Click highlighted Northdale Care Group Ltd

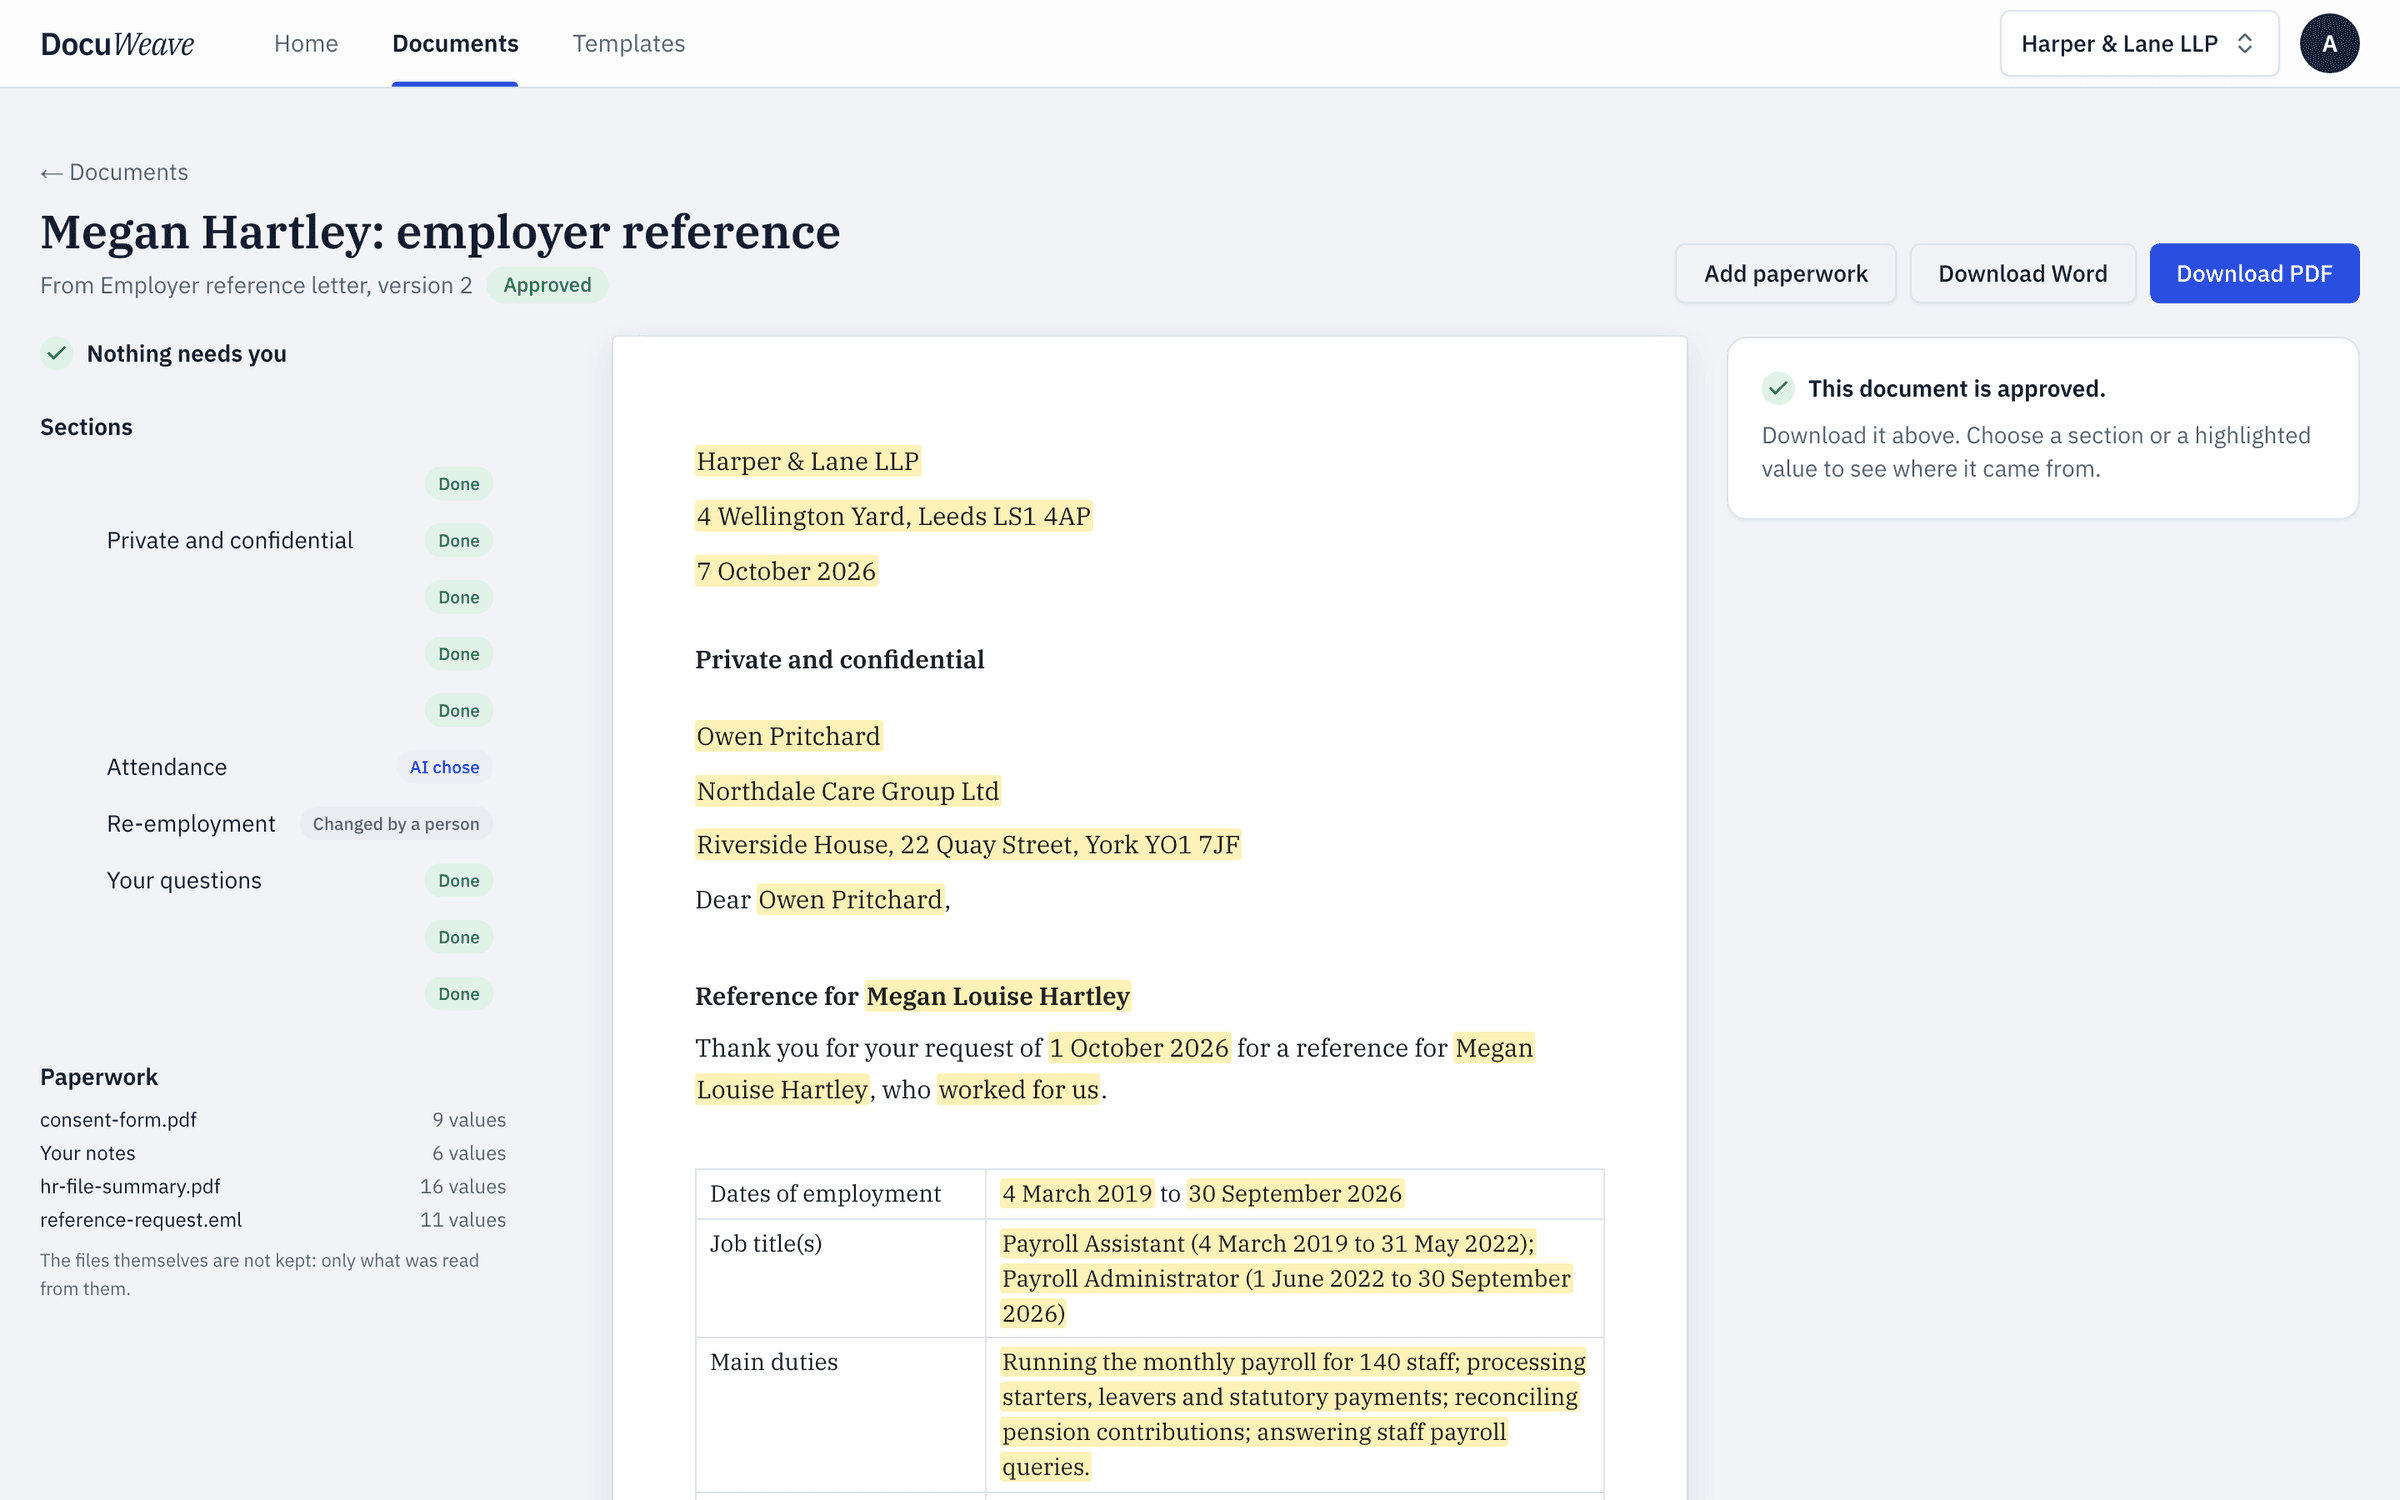click(x=848, y=791)
